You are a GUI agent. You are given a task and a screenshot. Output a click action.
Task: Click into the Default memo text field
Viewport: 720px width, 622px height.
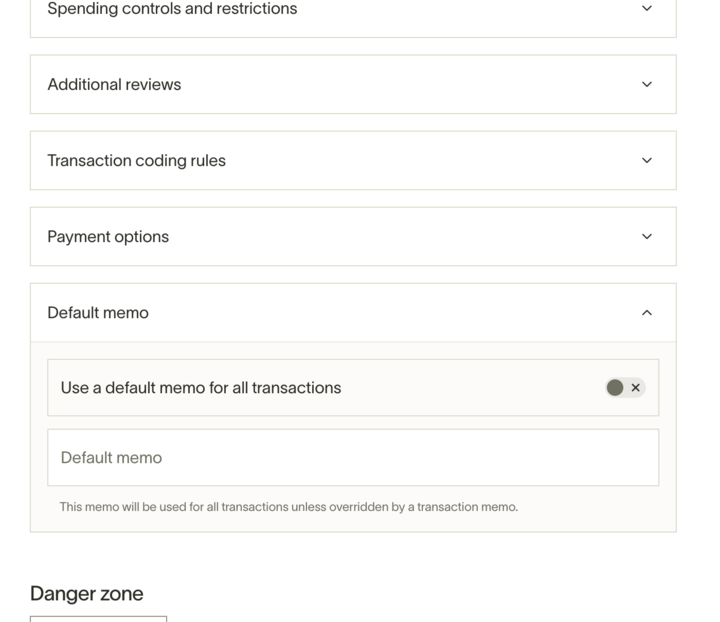pyautogui.click(x=353, y=458)
